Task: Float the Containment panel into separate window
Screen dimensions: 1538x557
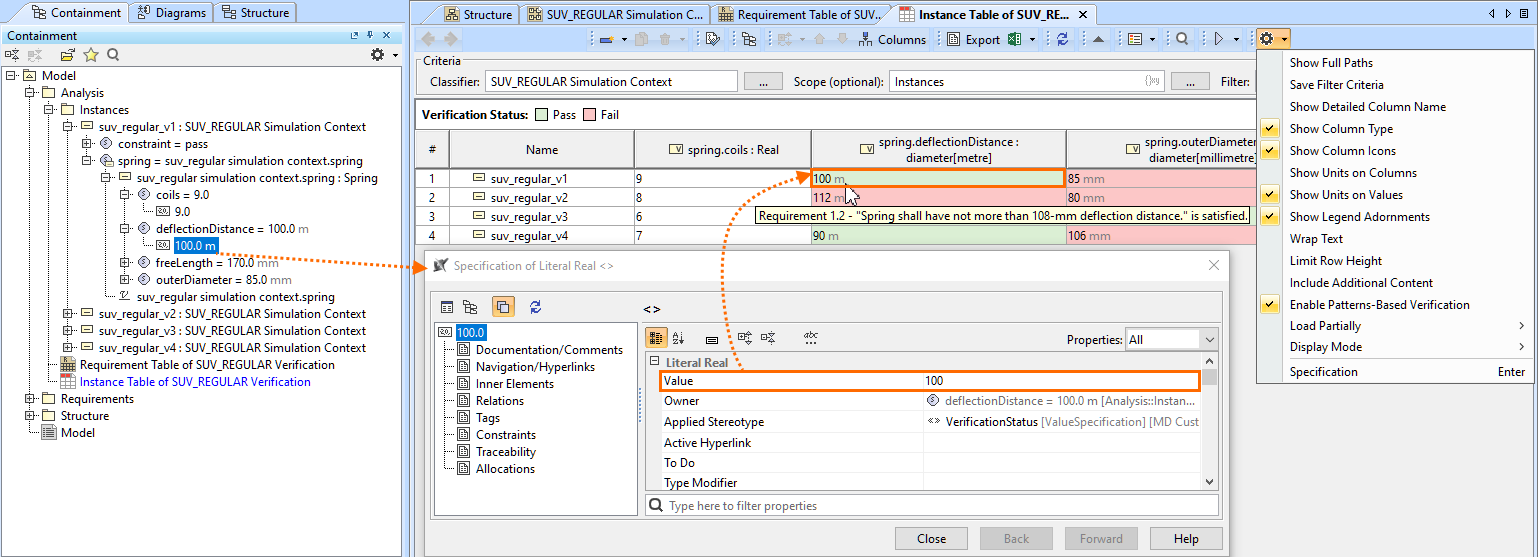Action: coord(355,36)
